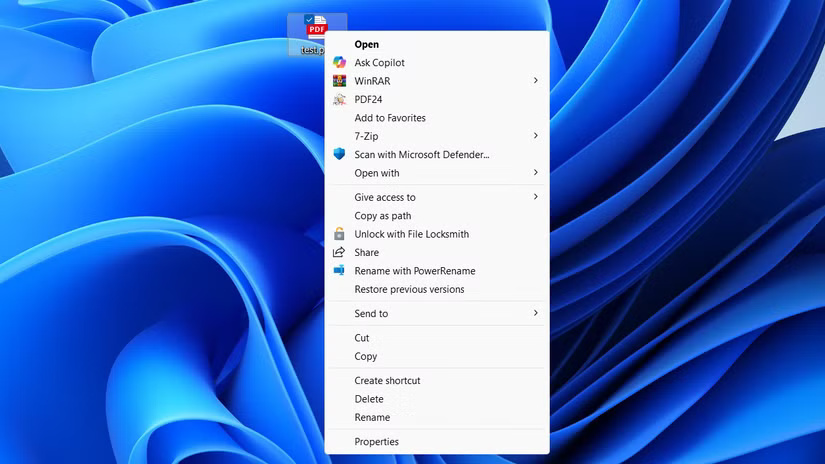Expand the WinRAR submenu arrow
The width and height of the screenshot is (825, 464).
click(535, 80)
